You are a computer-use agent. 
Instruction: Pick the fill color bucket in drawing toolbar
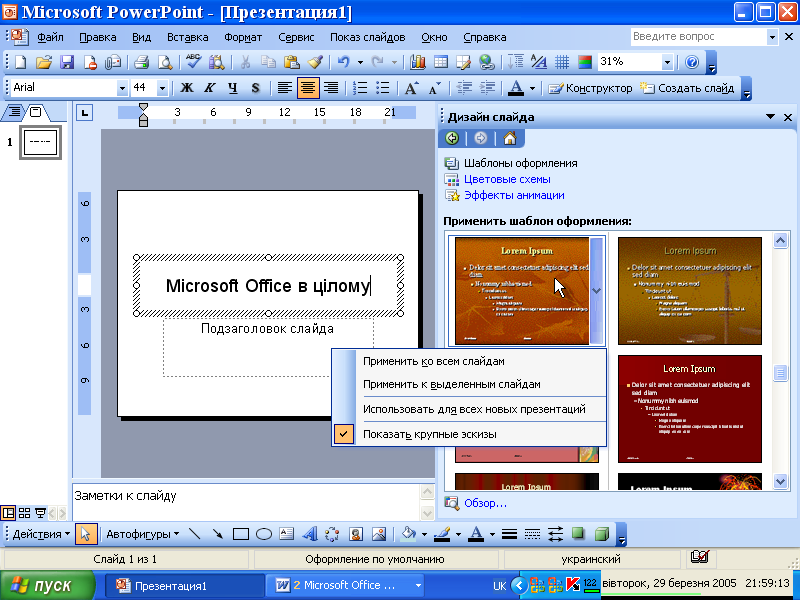(x=408, y=534)
